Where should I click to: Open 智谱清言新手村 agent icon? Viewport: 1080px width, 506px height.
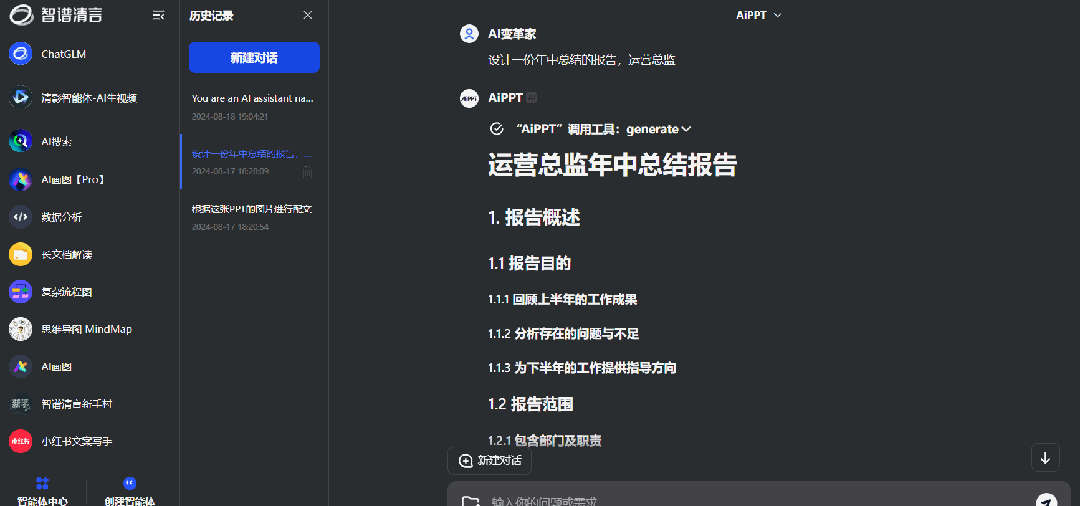[21, 404]
